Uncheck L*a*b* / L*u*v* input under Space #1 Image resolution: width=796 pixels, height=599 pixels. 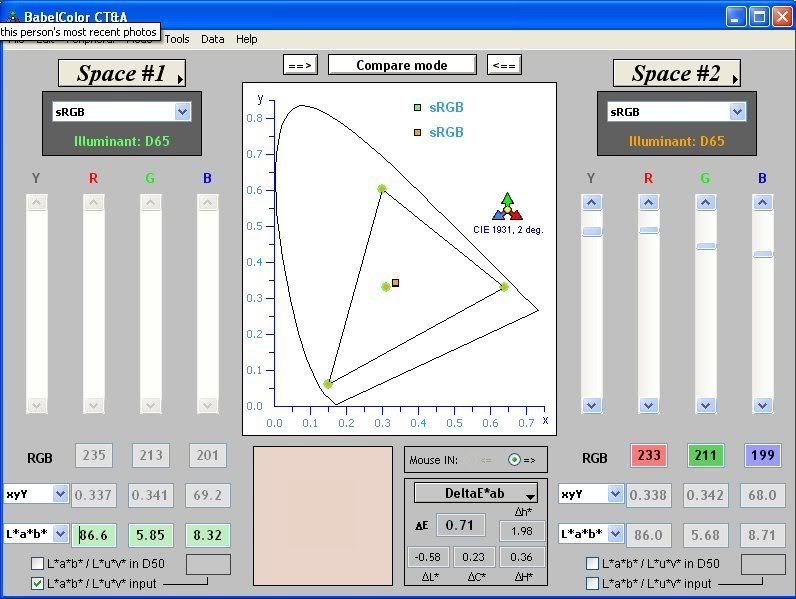tap(38, 583)
